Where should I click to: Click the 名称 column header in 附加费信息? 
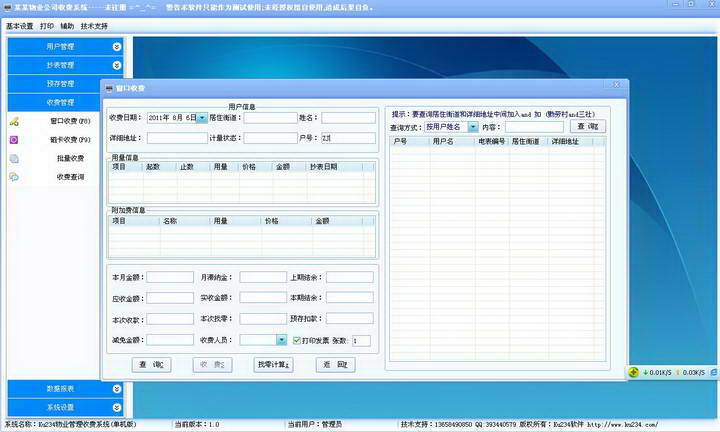(x=186, y=221)
